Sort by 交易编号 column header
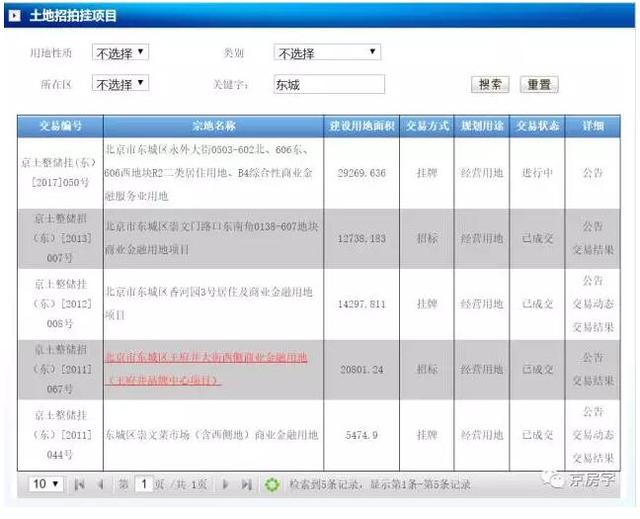The width and height of the screenshot is (640, 519). tap(60, 126)
